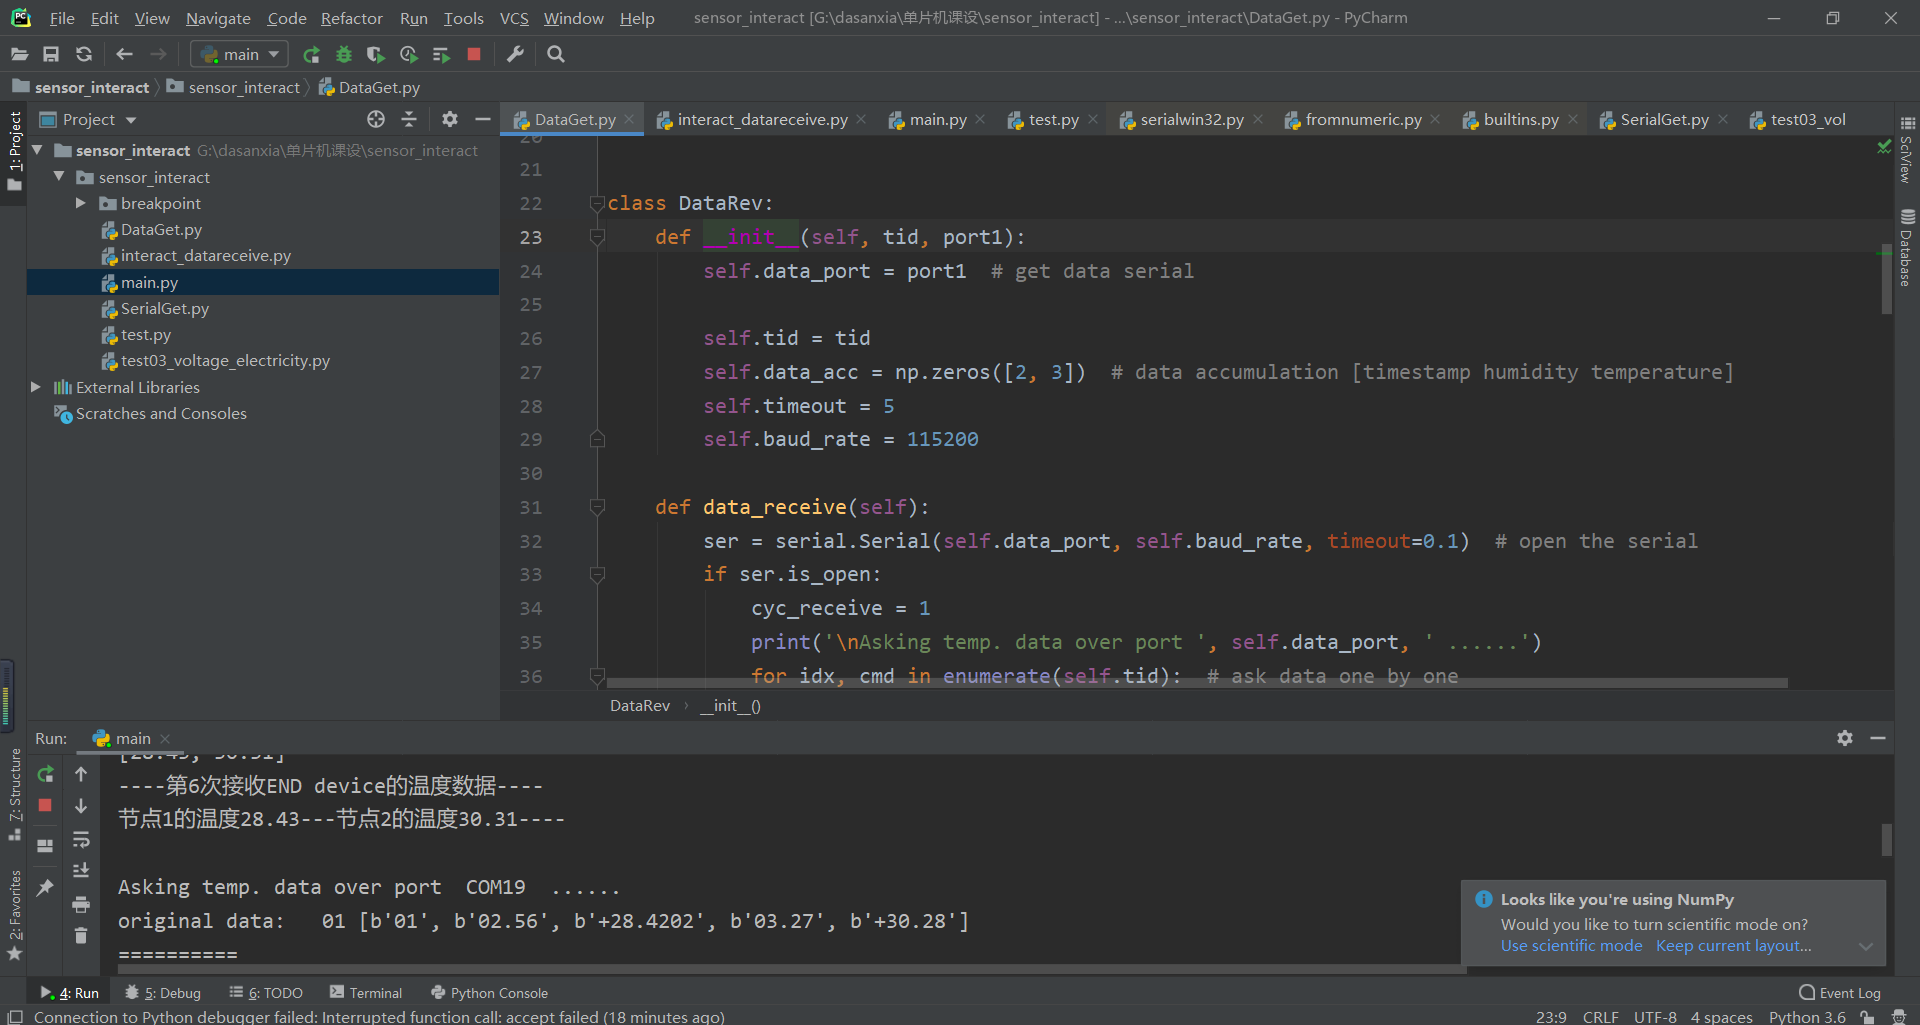This screenshot has width=1920, height=1025.
Task: Click Use scientific mode link
Action: 1571,946
